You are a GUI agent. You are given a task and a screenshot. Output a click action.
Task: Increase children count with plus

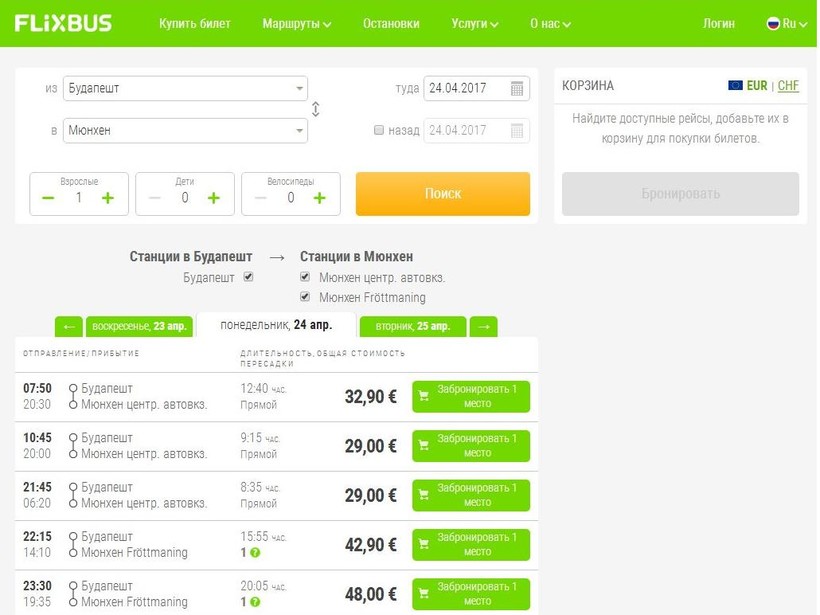pos(213,198)
